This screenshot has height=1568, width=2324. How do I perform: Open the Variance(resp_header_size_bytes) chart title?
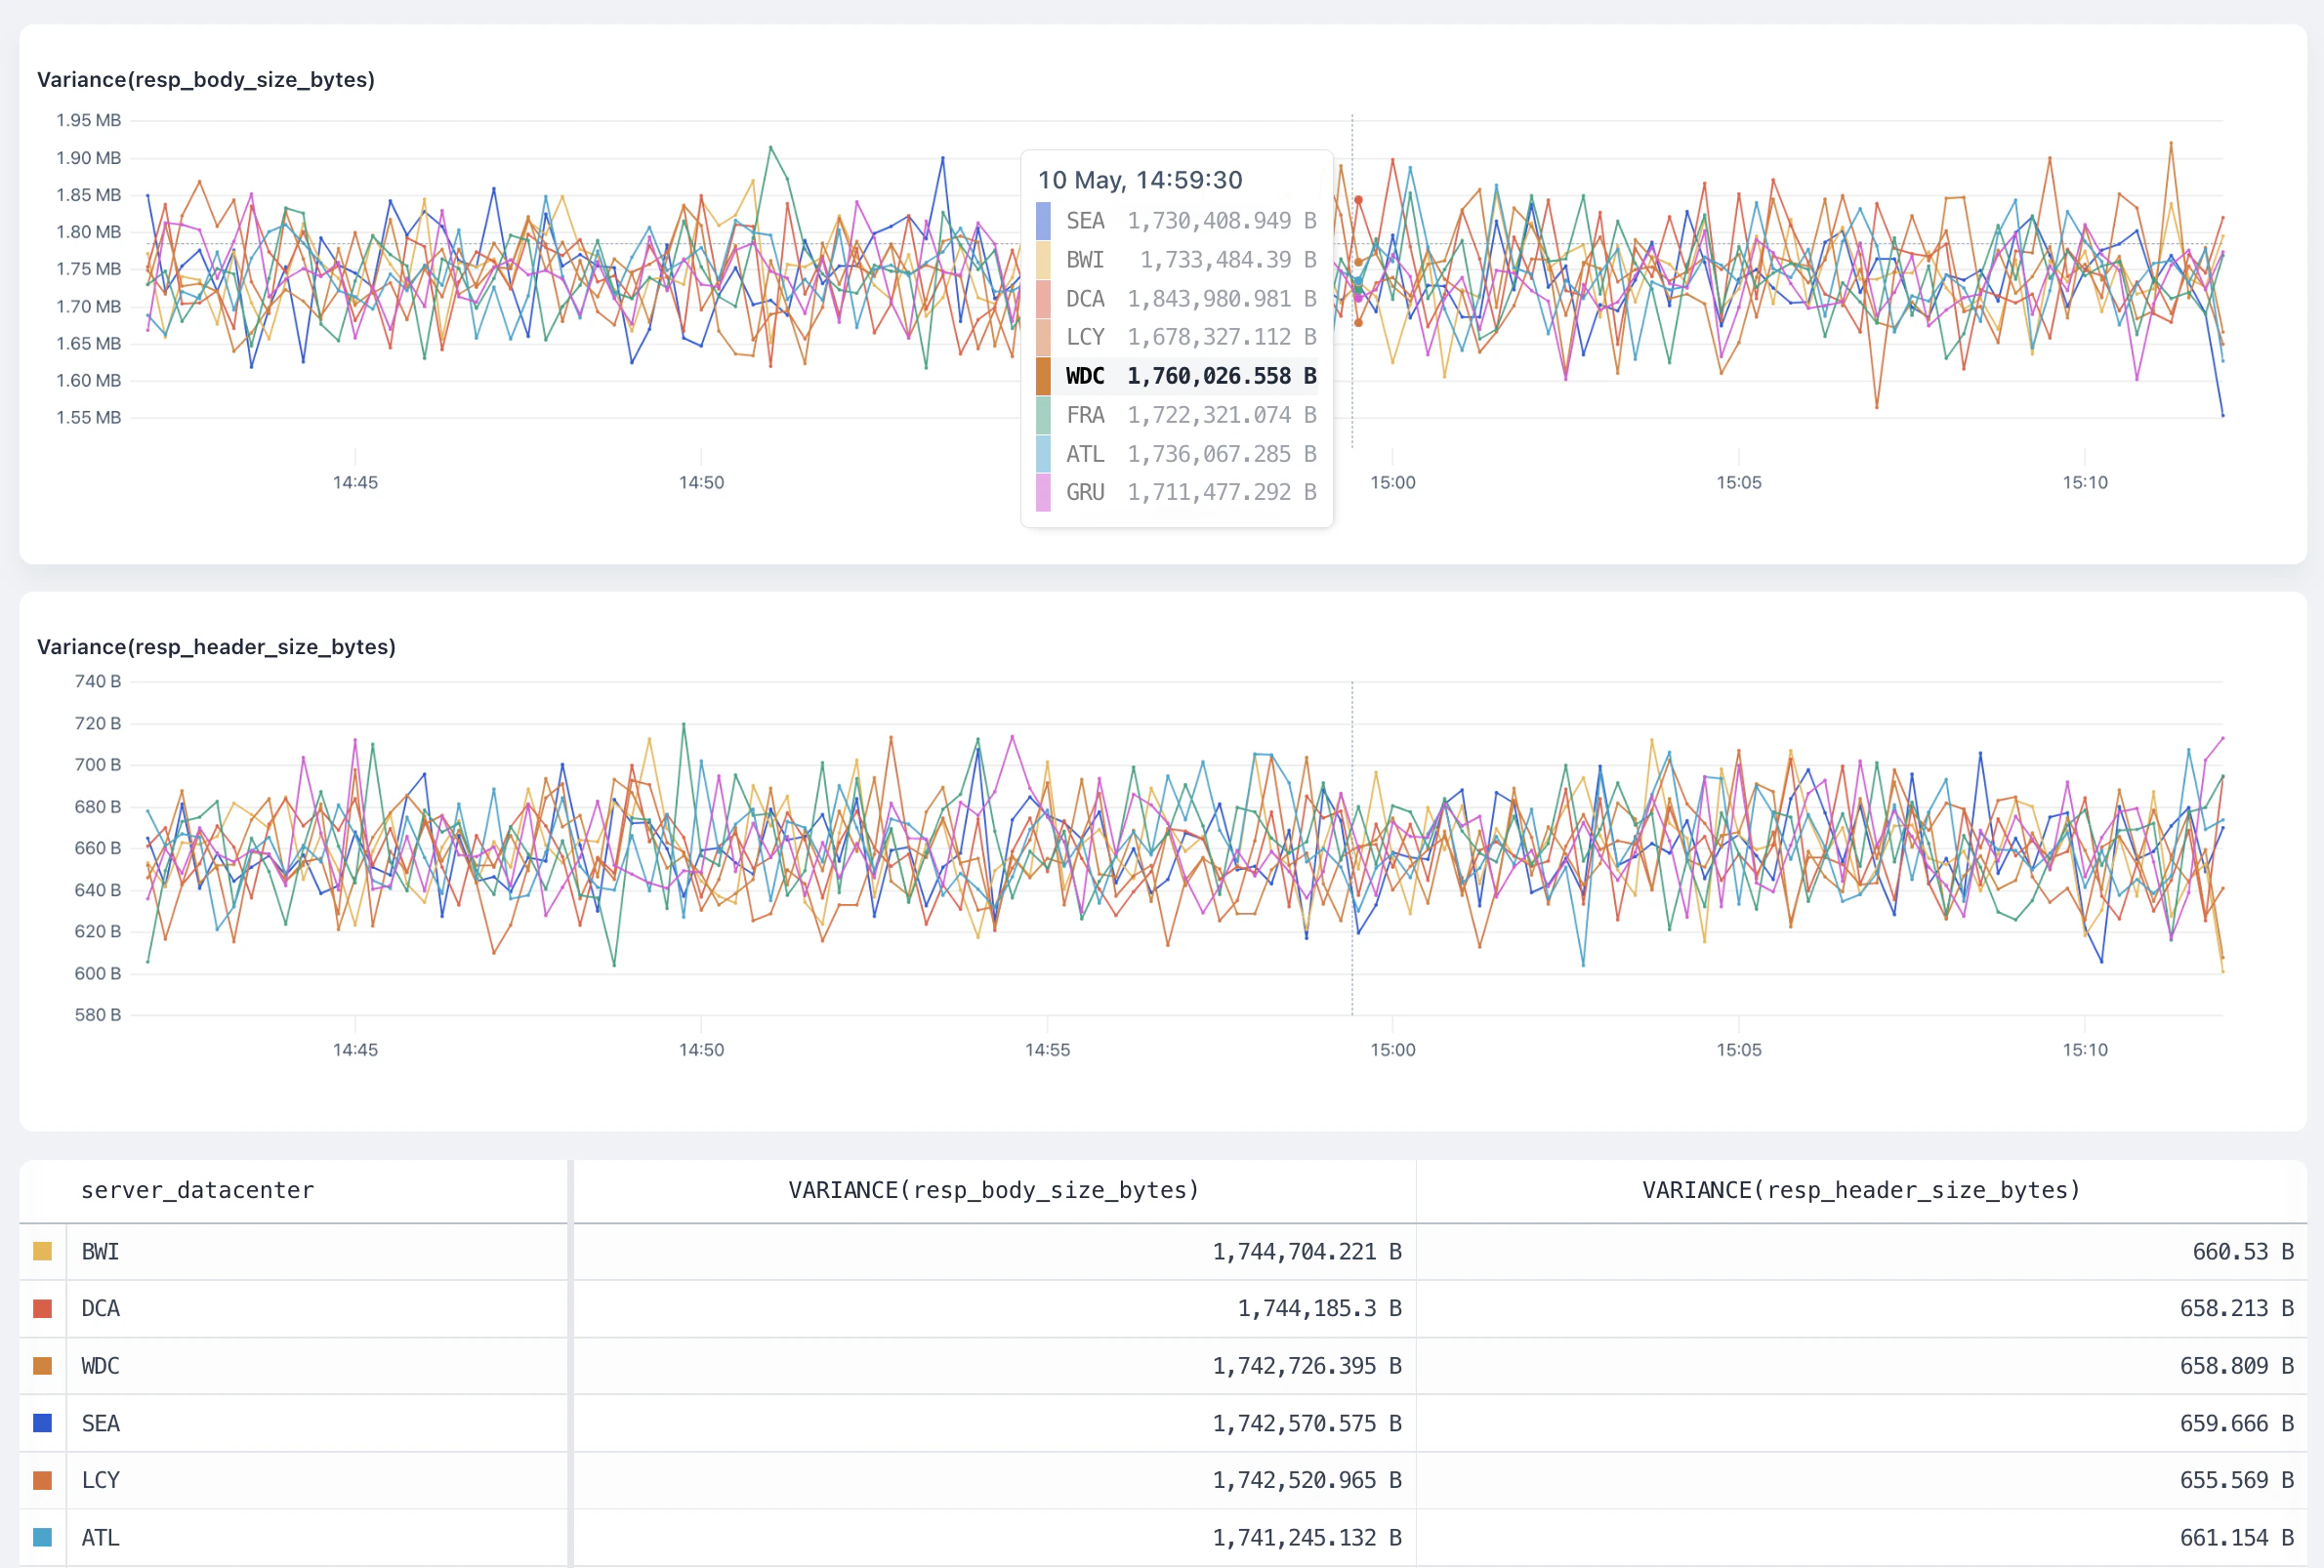click(216, 646)
